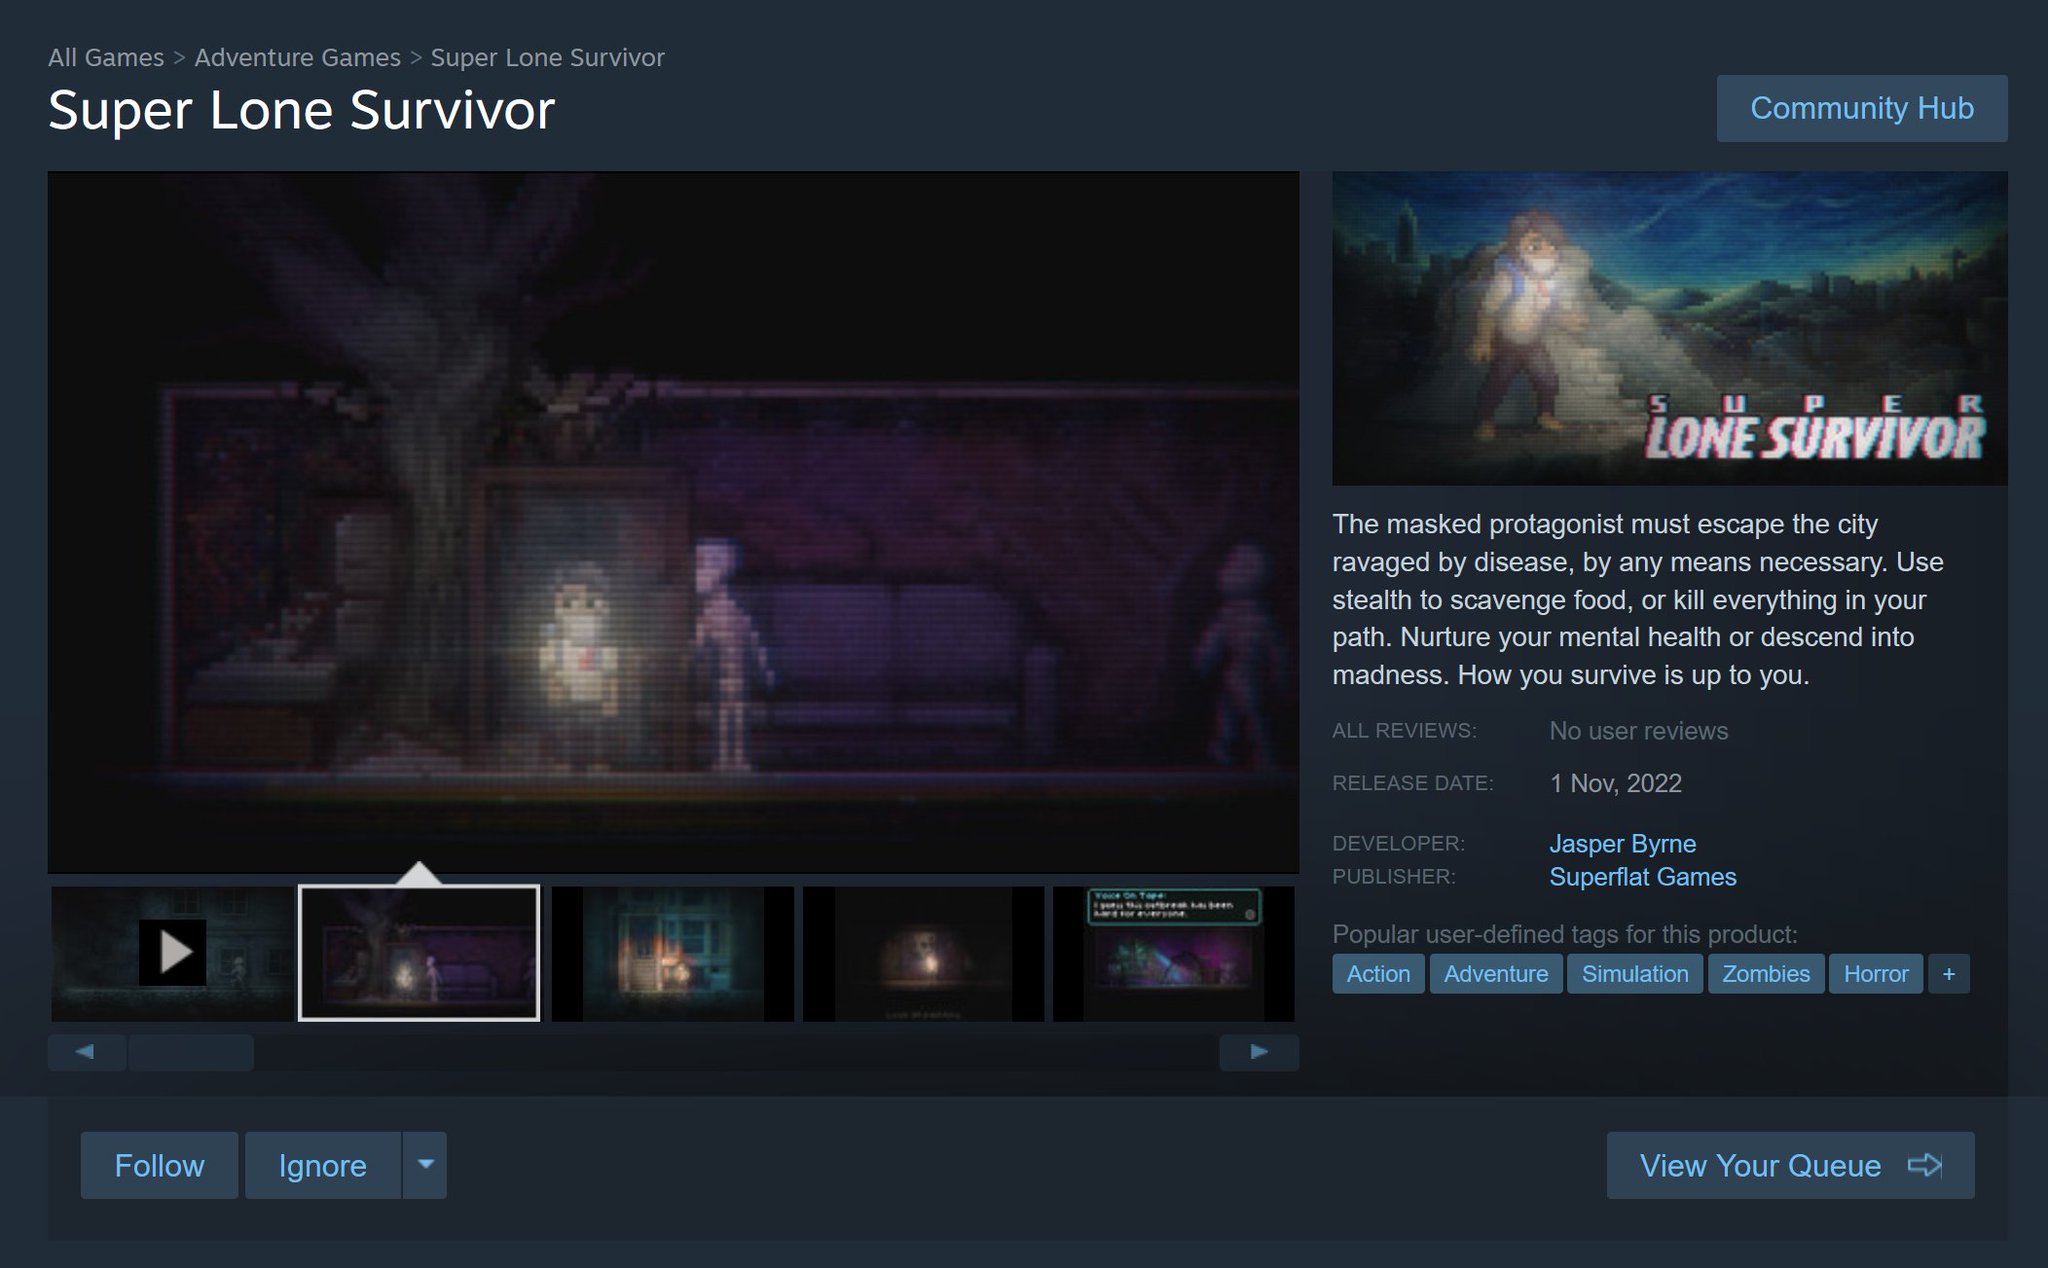
Task: Select the burning building screenshot thumbnail
Action: 673,953
